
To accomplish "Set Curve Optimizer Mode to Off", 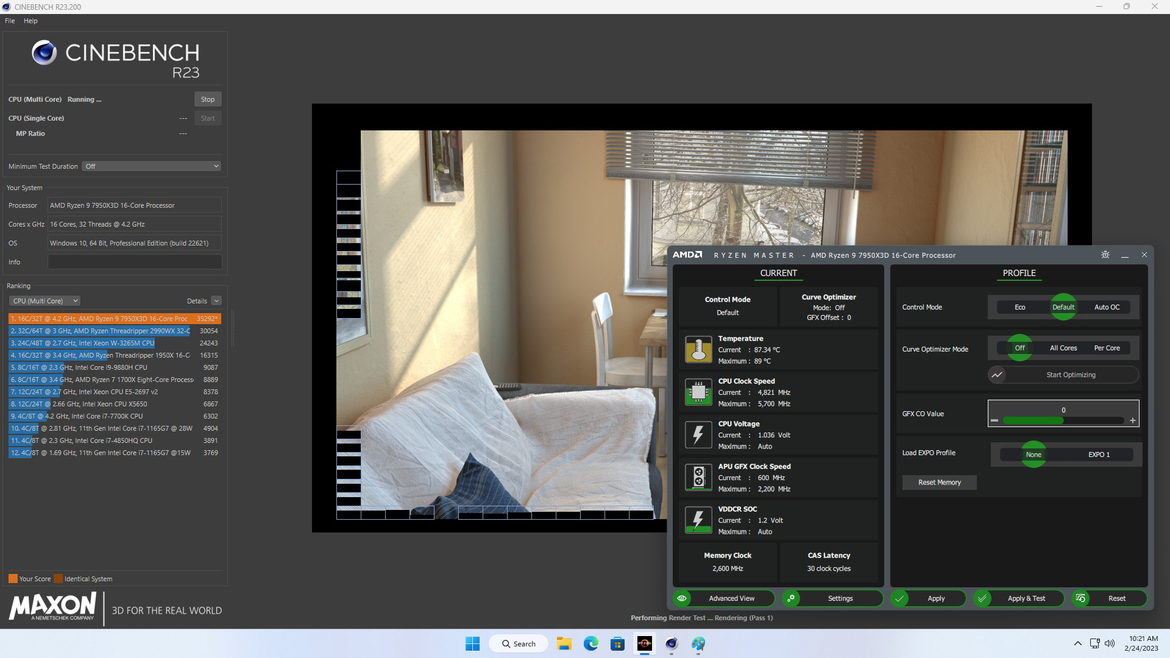I will pos(1019,348).
